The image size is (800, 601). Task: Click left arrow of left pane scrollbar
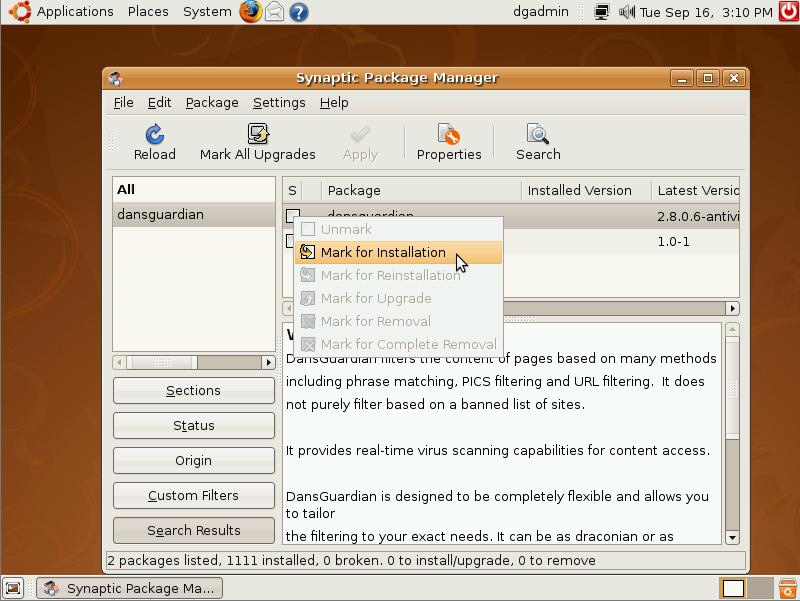(x=119, y=362)
